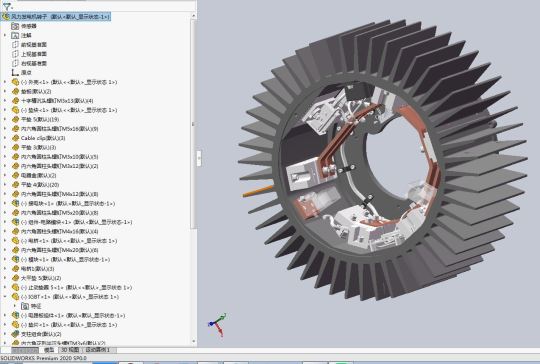Click the XYZ orientation triad

(217, 324)
